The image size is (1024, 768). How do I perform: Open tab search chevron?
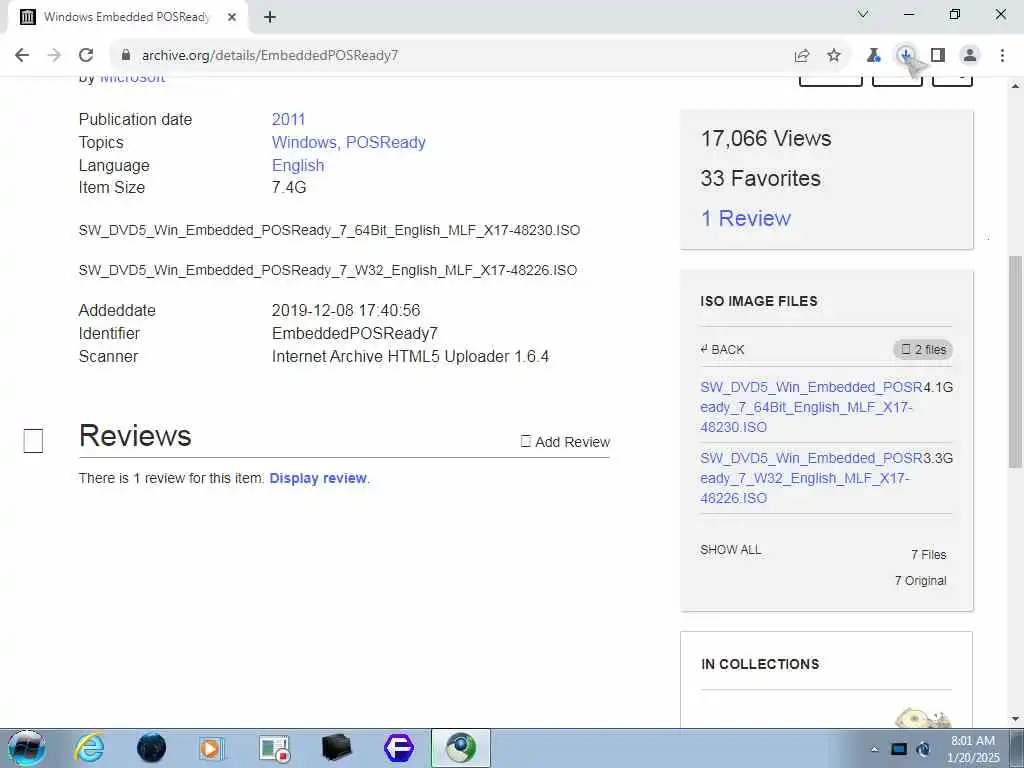(863, 14)
